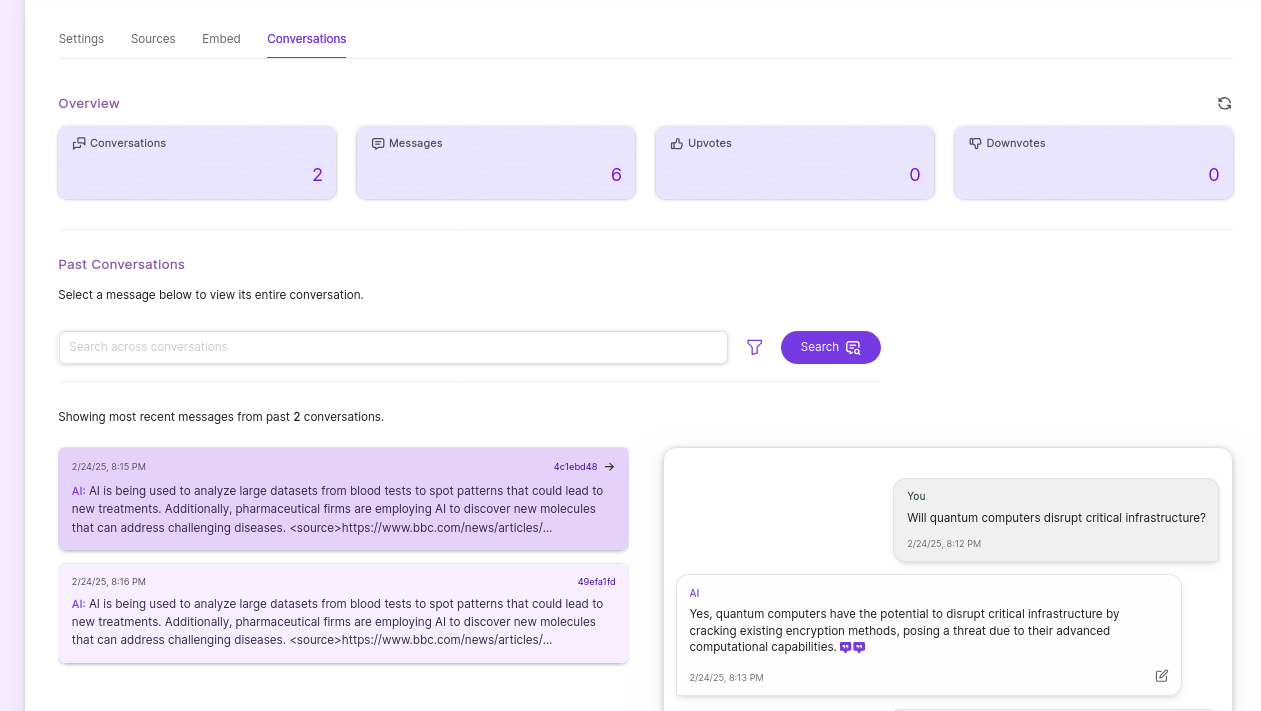
Task: Click the Upvotes thumbs-up icon
Action: 677,143
